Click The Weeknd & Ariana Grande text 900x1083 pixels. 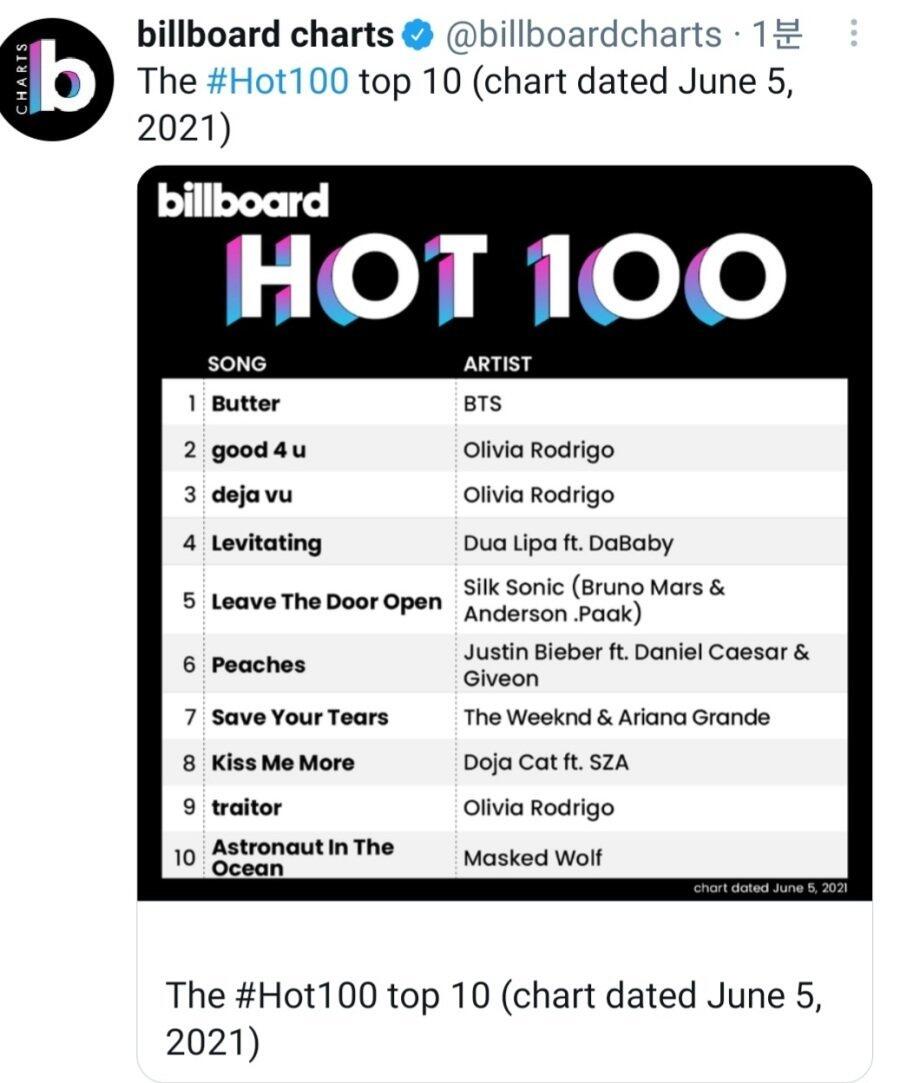coord(616,717)
